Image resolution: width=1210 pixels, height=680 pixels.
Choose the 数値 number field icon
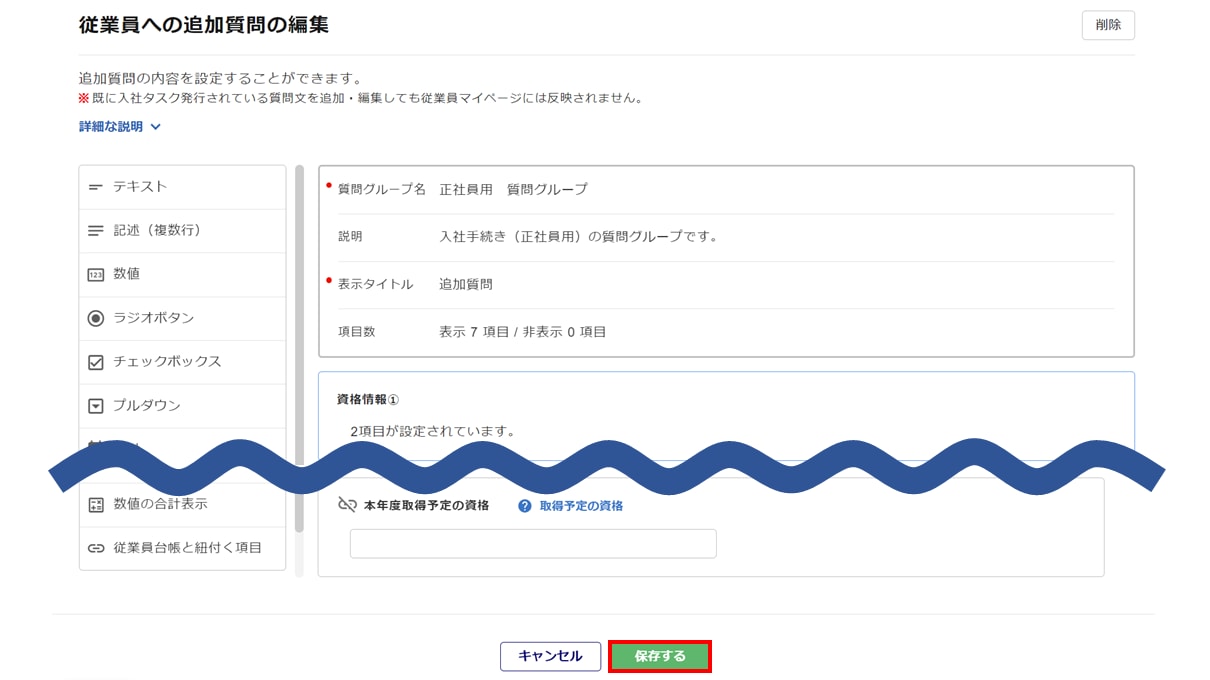click(x=96, y=275)
